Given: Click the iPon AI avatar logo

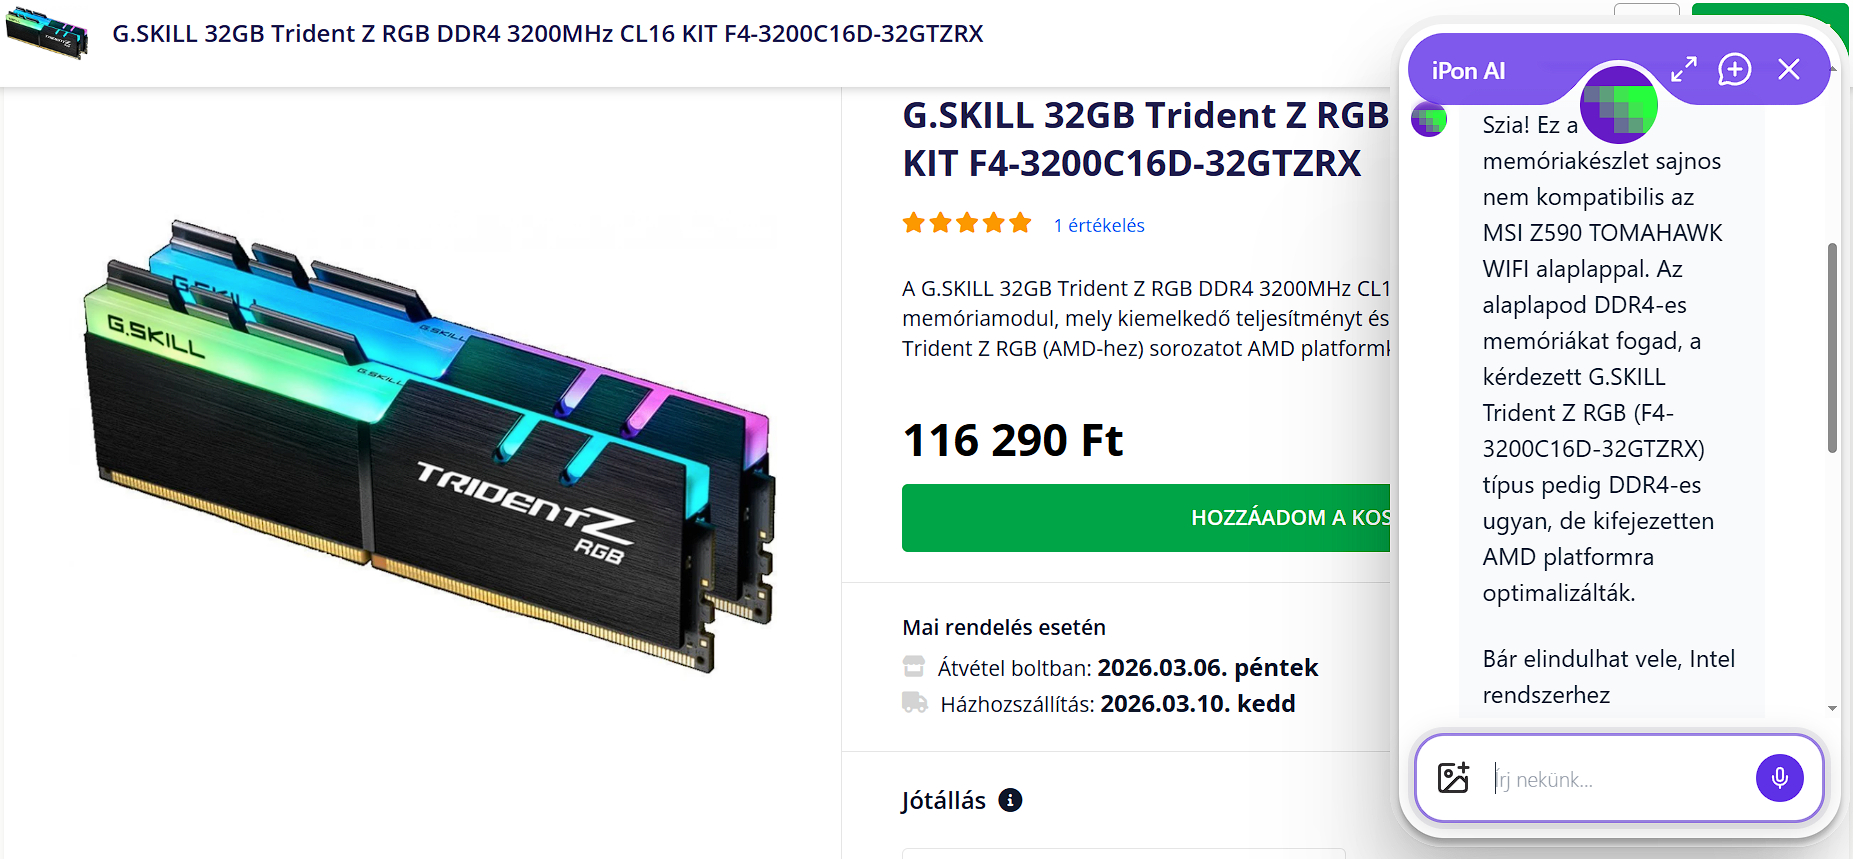Looking at the screenshot, I should click(1619, 105).
